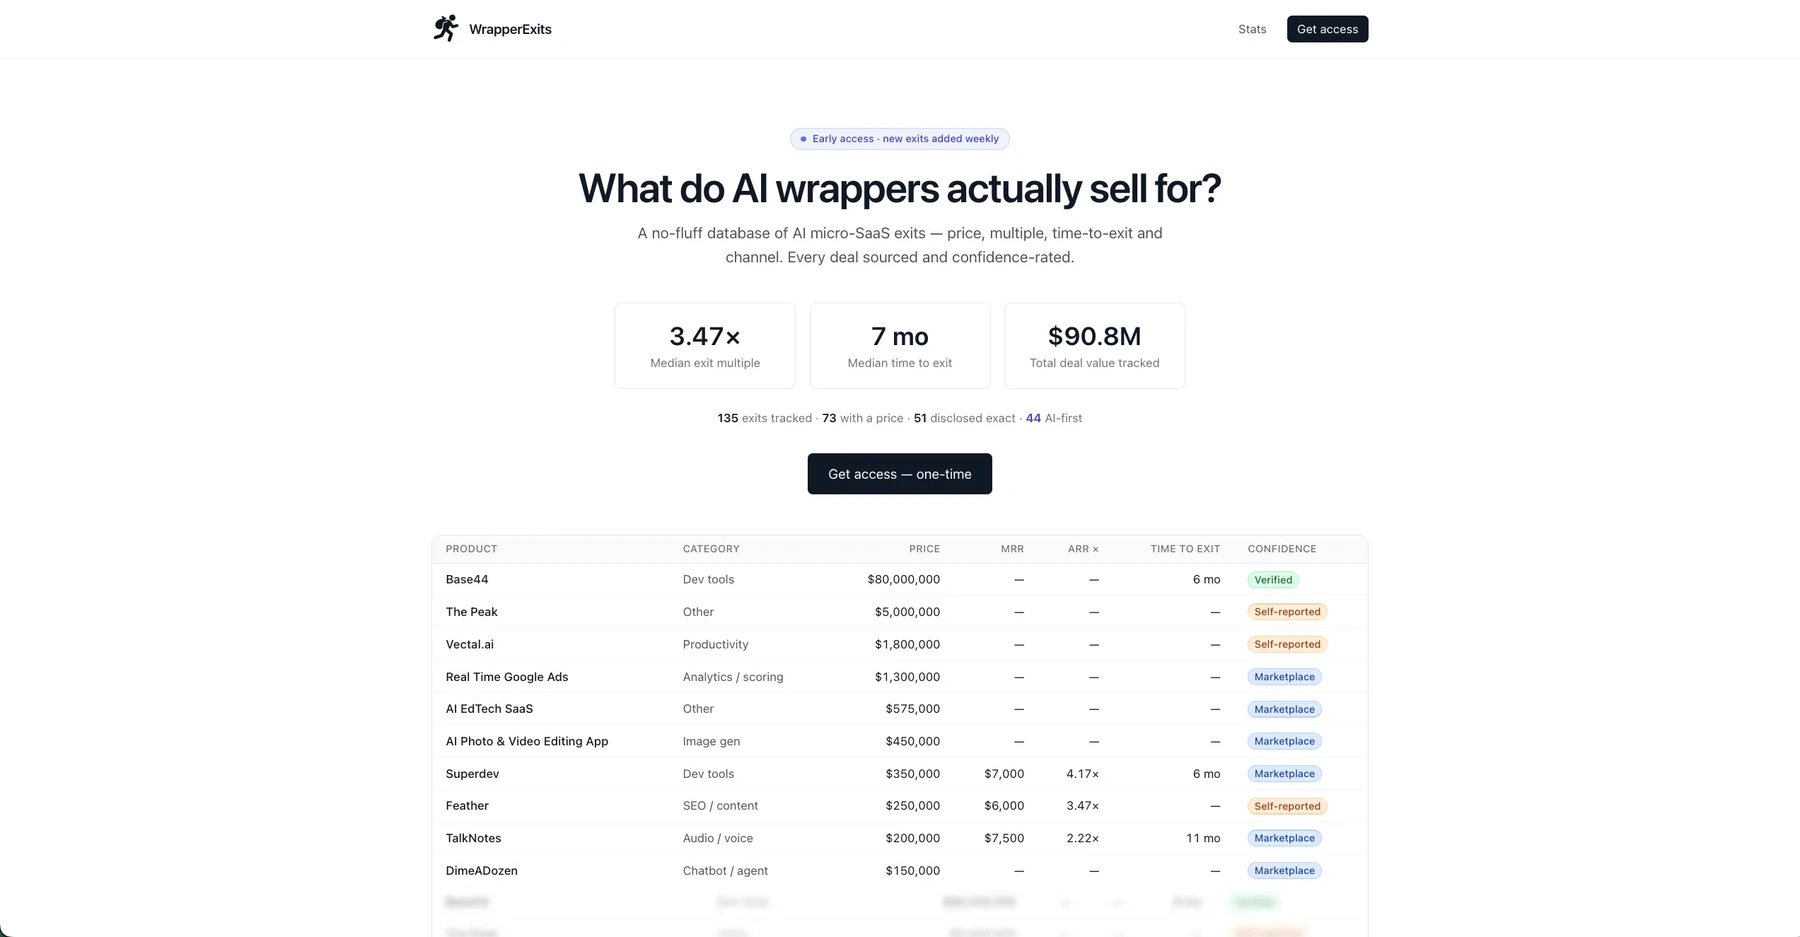Click the Early access new exits badge
The image size is (1800, 937).
click(x=900, y=139)
